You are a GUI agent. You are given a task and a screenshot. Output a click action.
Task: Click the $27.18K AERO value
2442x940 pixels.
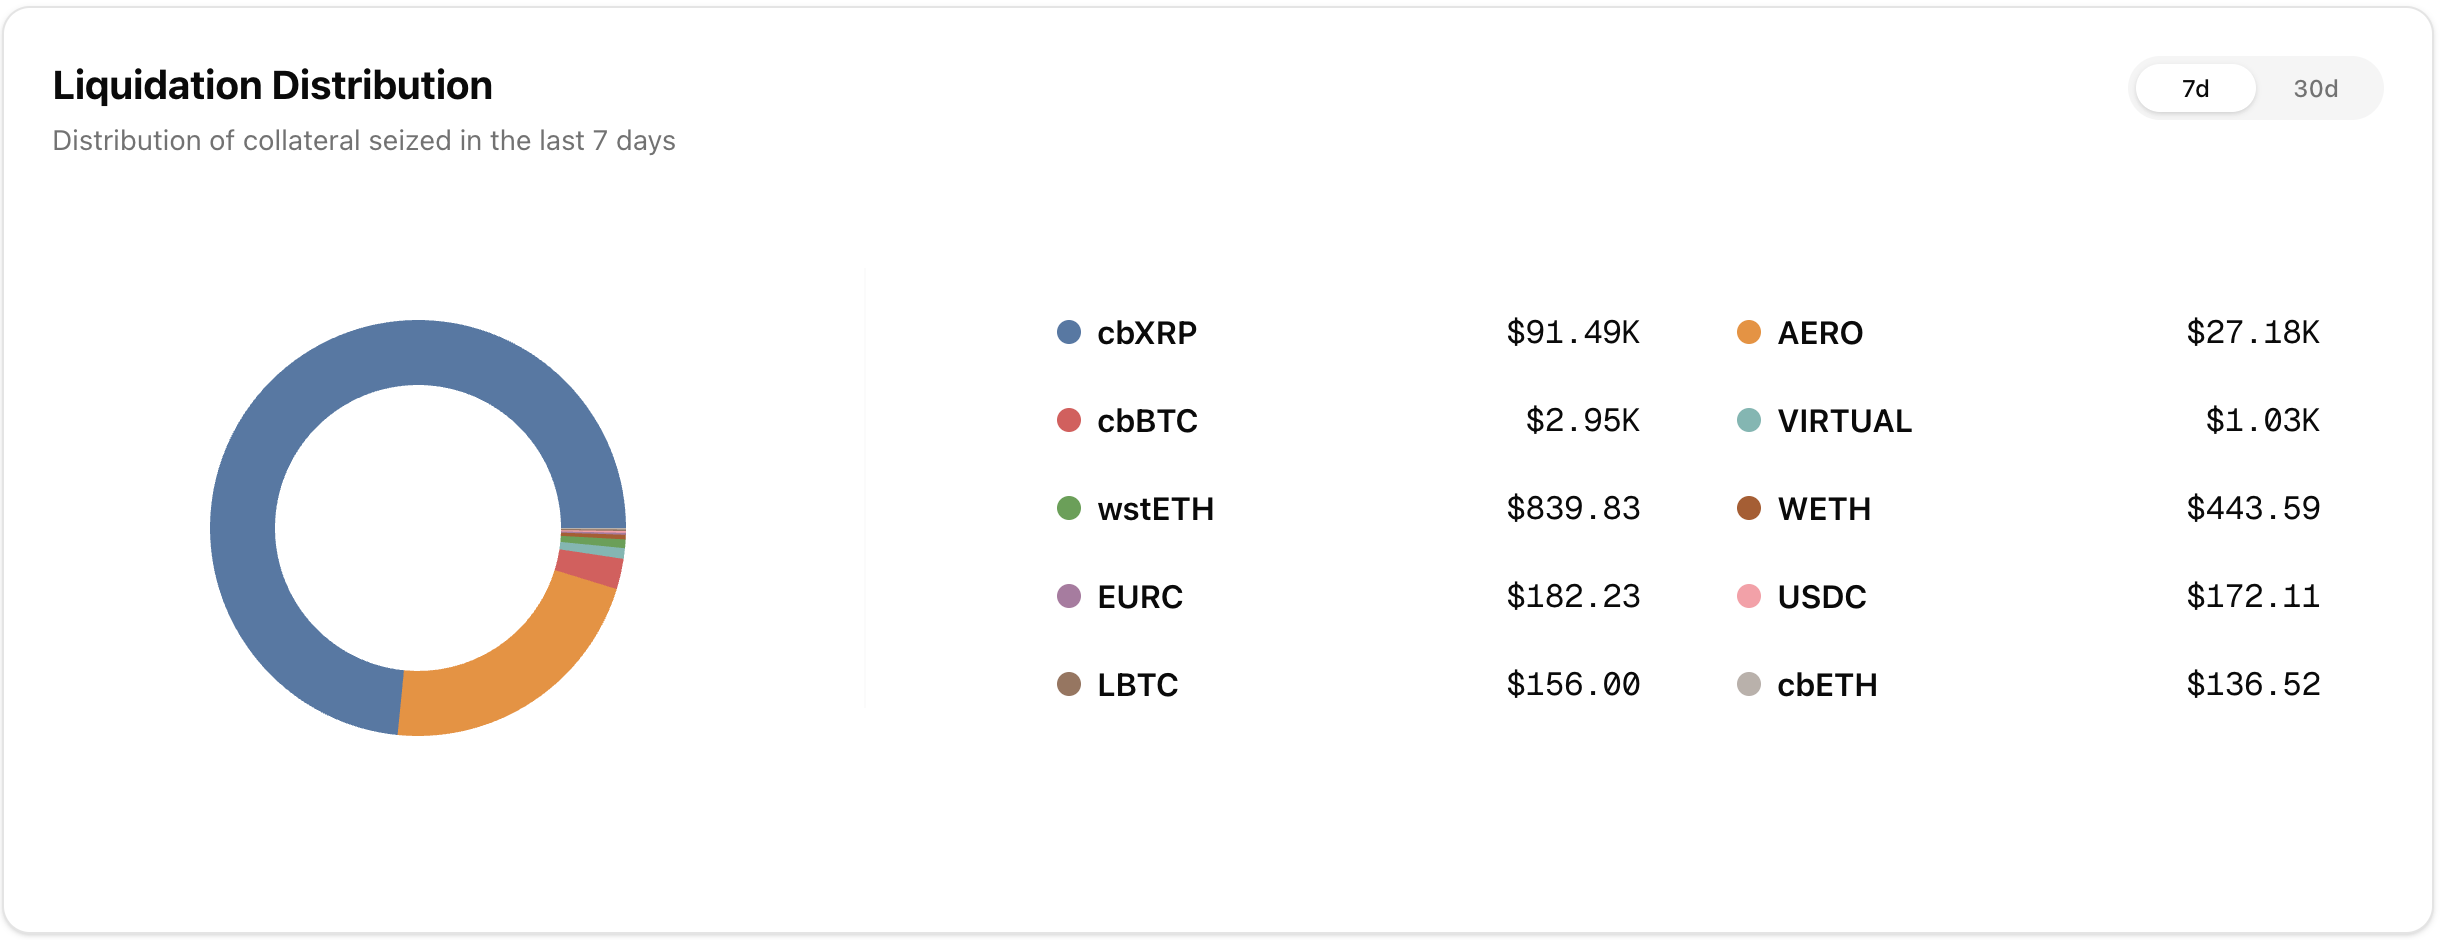tap(2252, 332)
